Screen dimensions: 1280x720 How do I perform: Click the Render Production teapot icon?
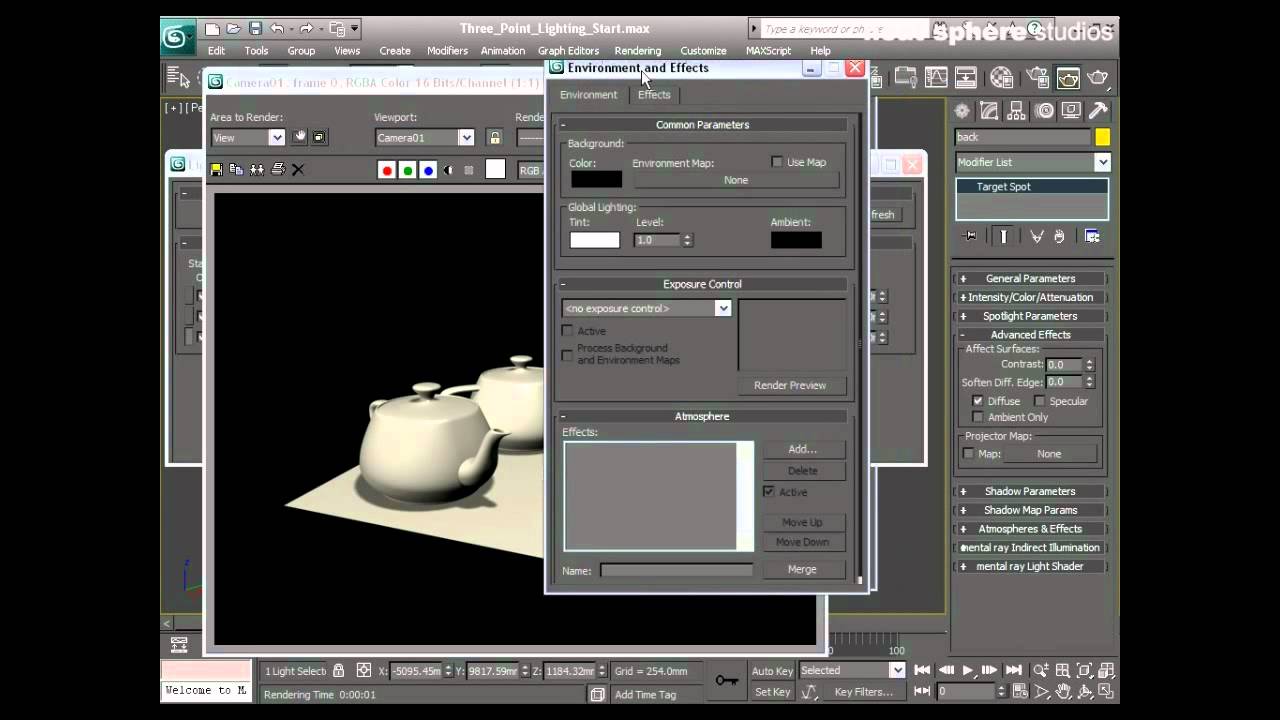point(1098,78)
